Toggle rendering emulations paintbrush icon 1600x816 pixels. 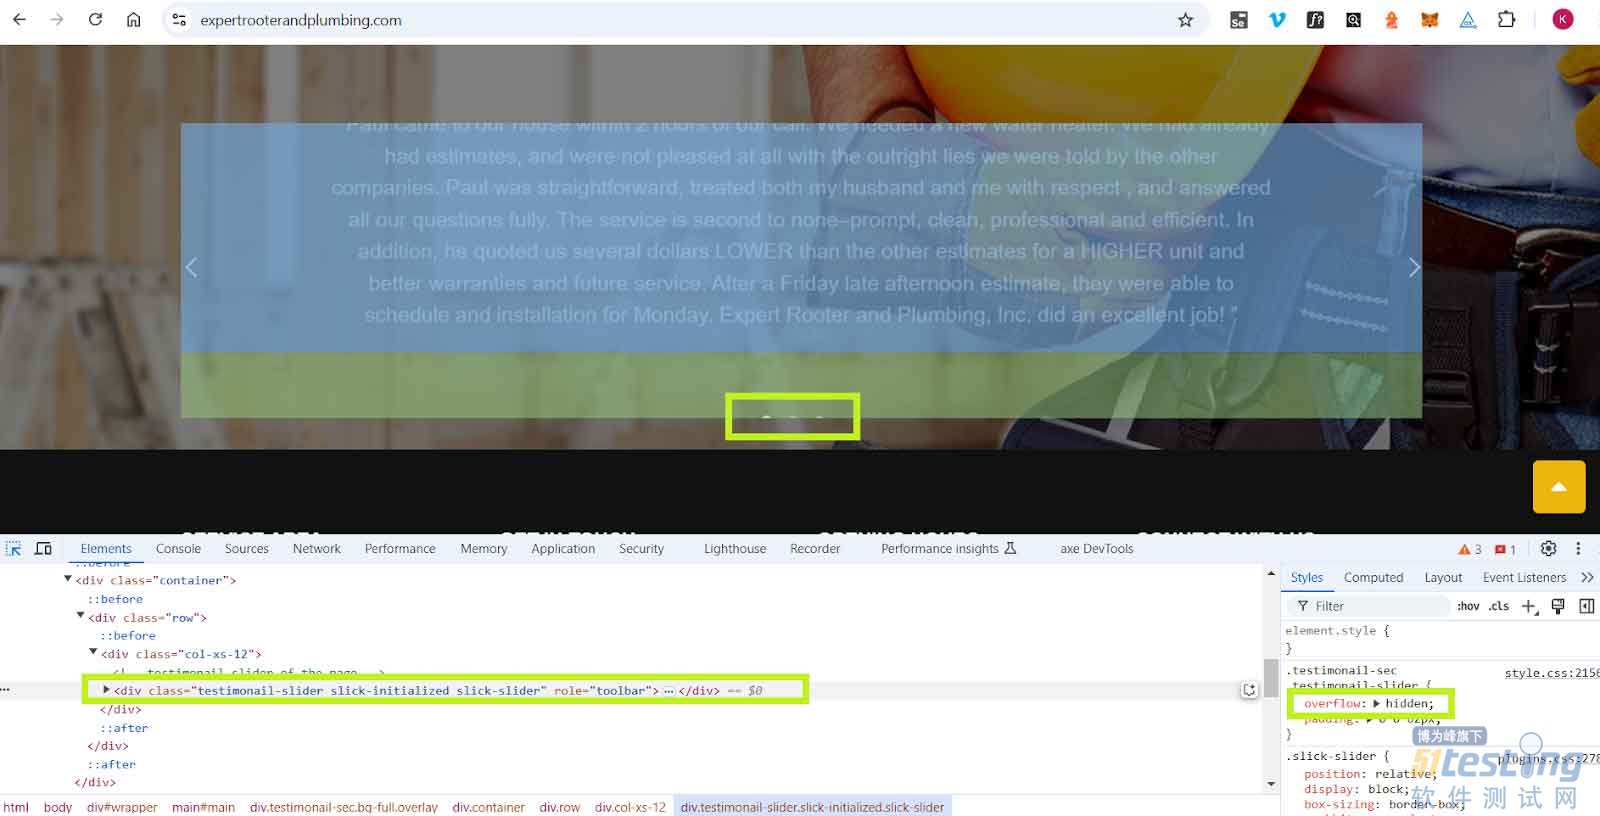click(1558, 606)
